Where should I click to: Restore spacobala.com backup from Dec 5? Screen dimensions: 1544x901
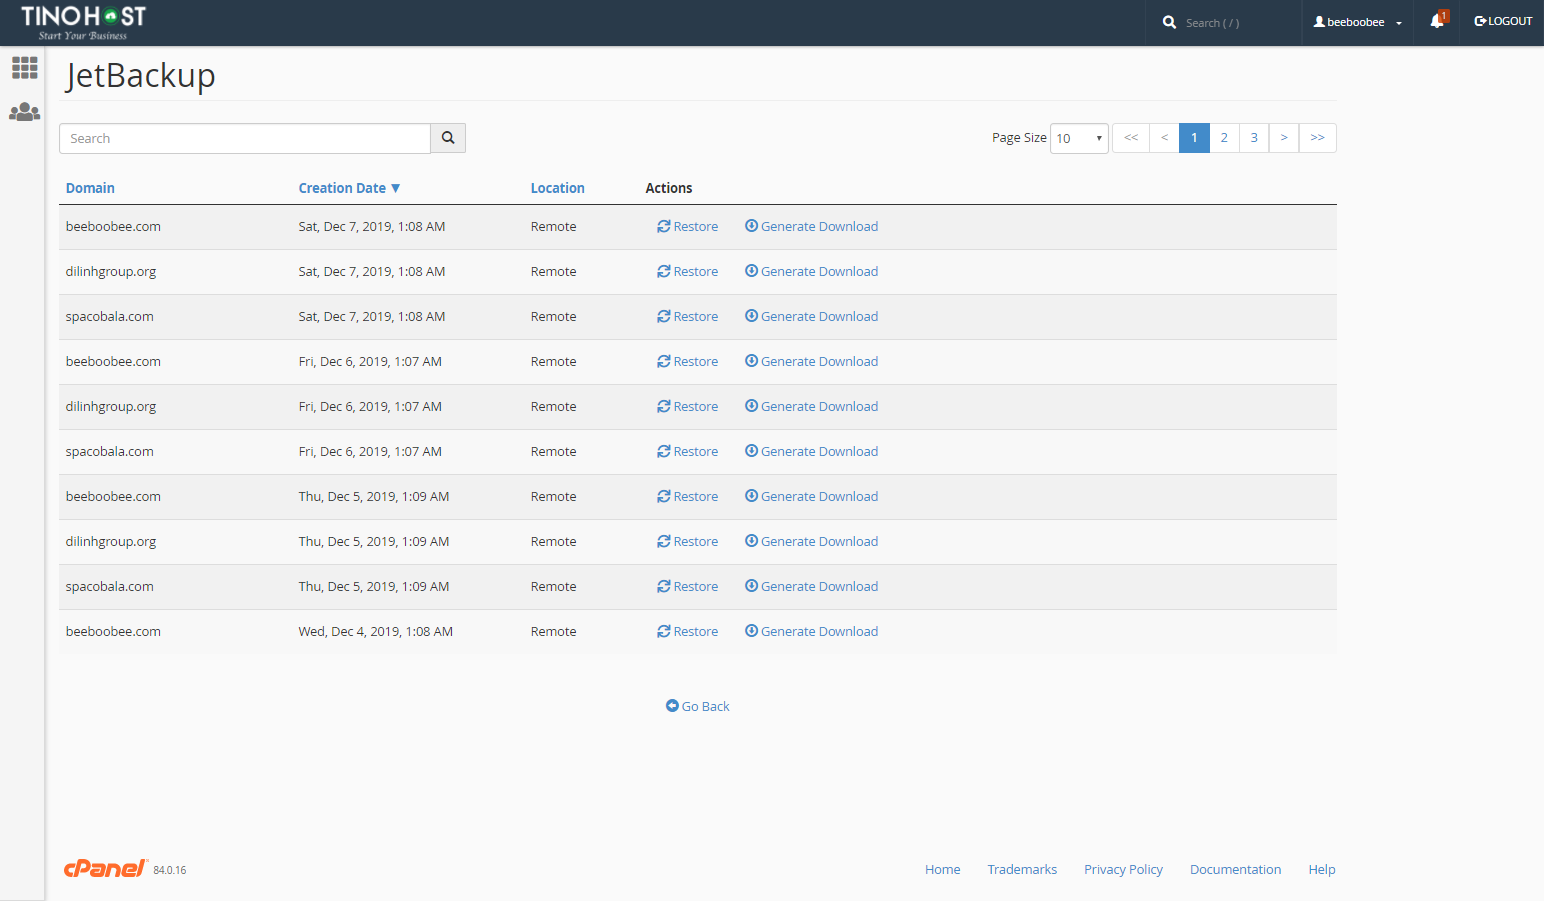tap(688, 587)
